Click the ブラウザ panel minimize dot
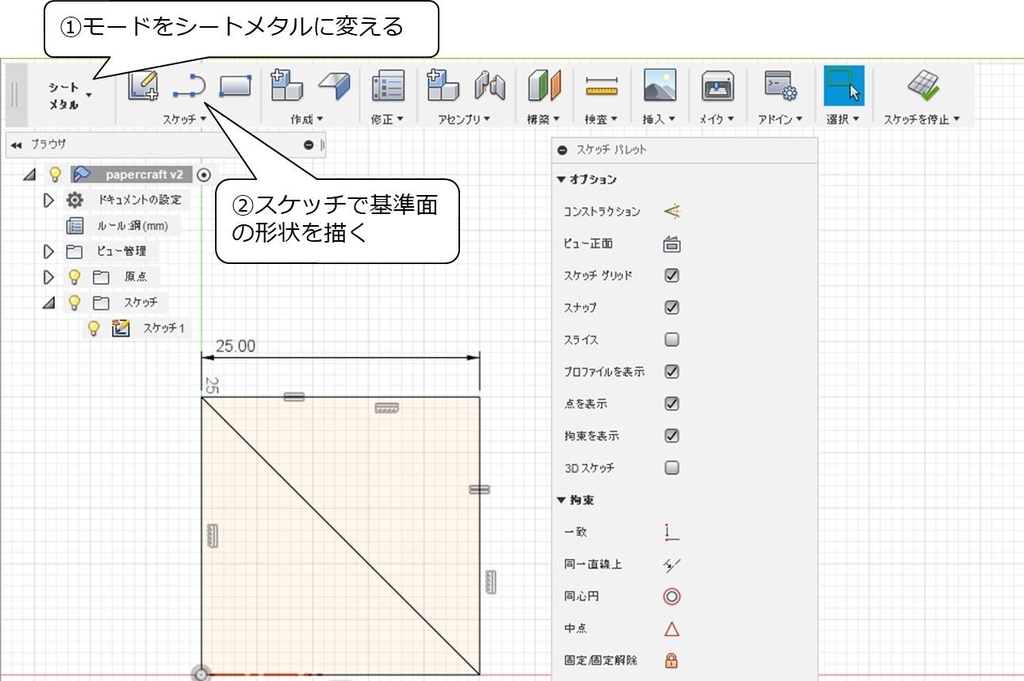The height and width of the screenshot is (681, 1024). point(309,145)
